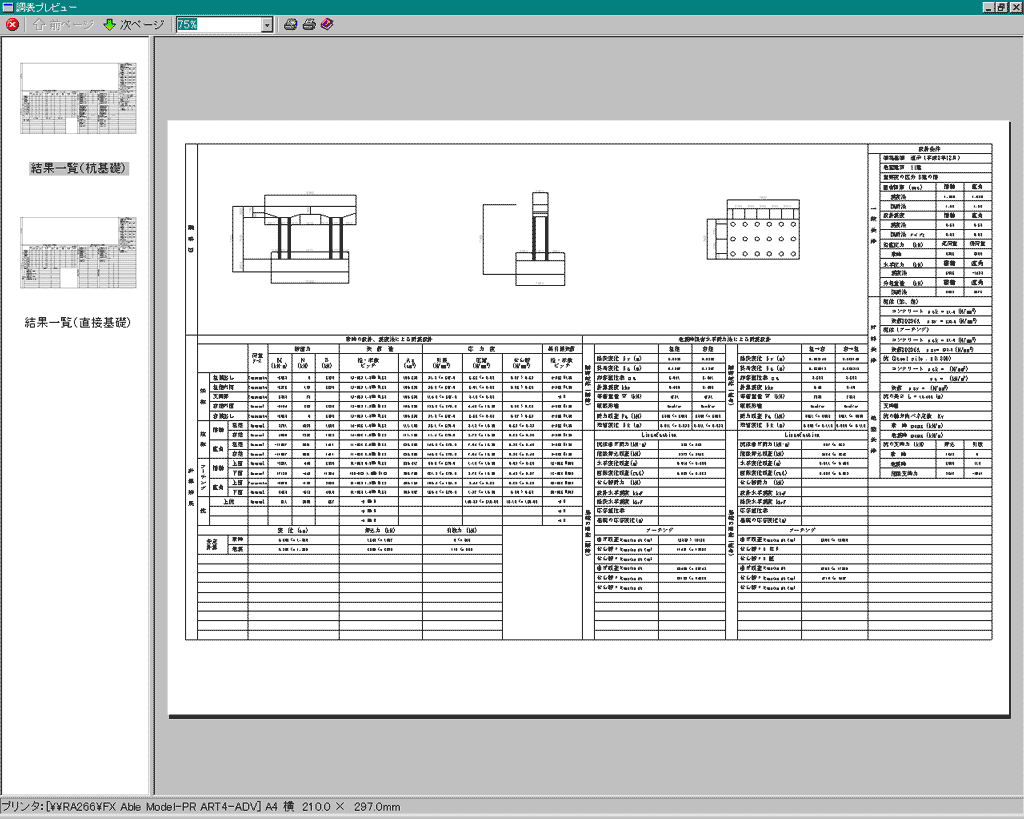Close the preview with the red X icon

[x=12, y=25]
